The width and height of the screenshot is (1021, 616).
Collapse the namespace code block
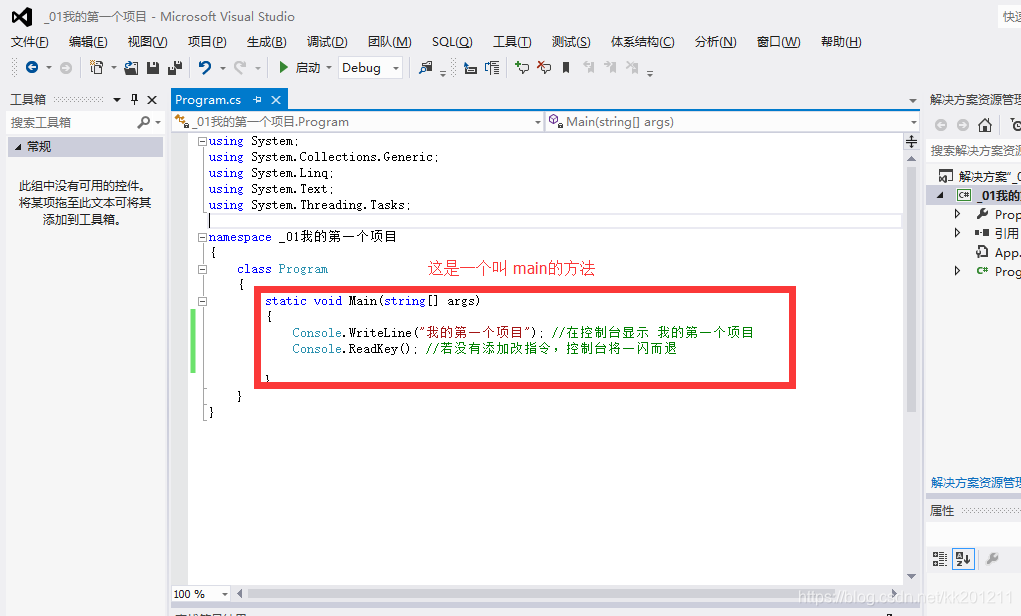(203, 238)
